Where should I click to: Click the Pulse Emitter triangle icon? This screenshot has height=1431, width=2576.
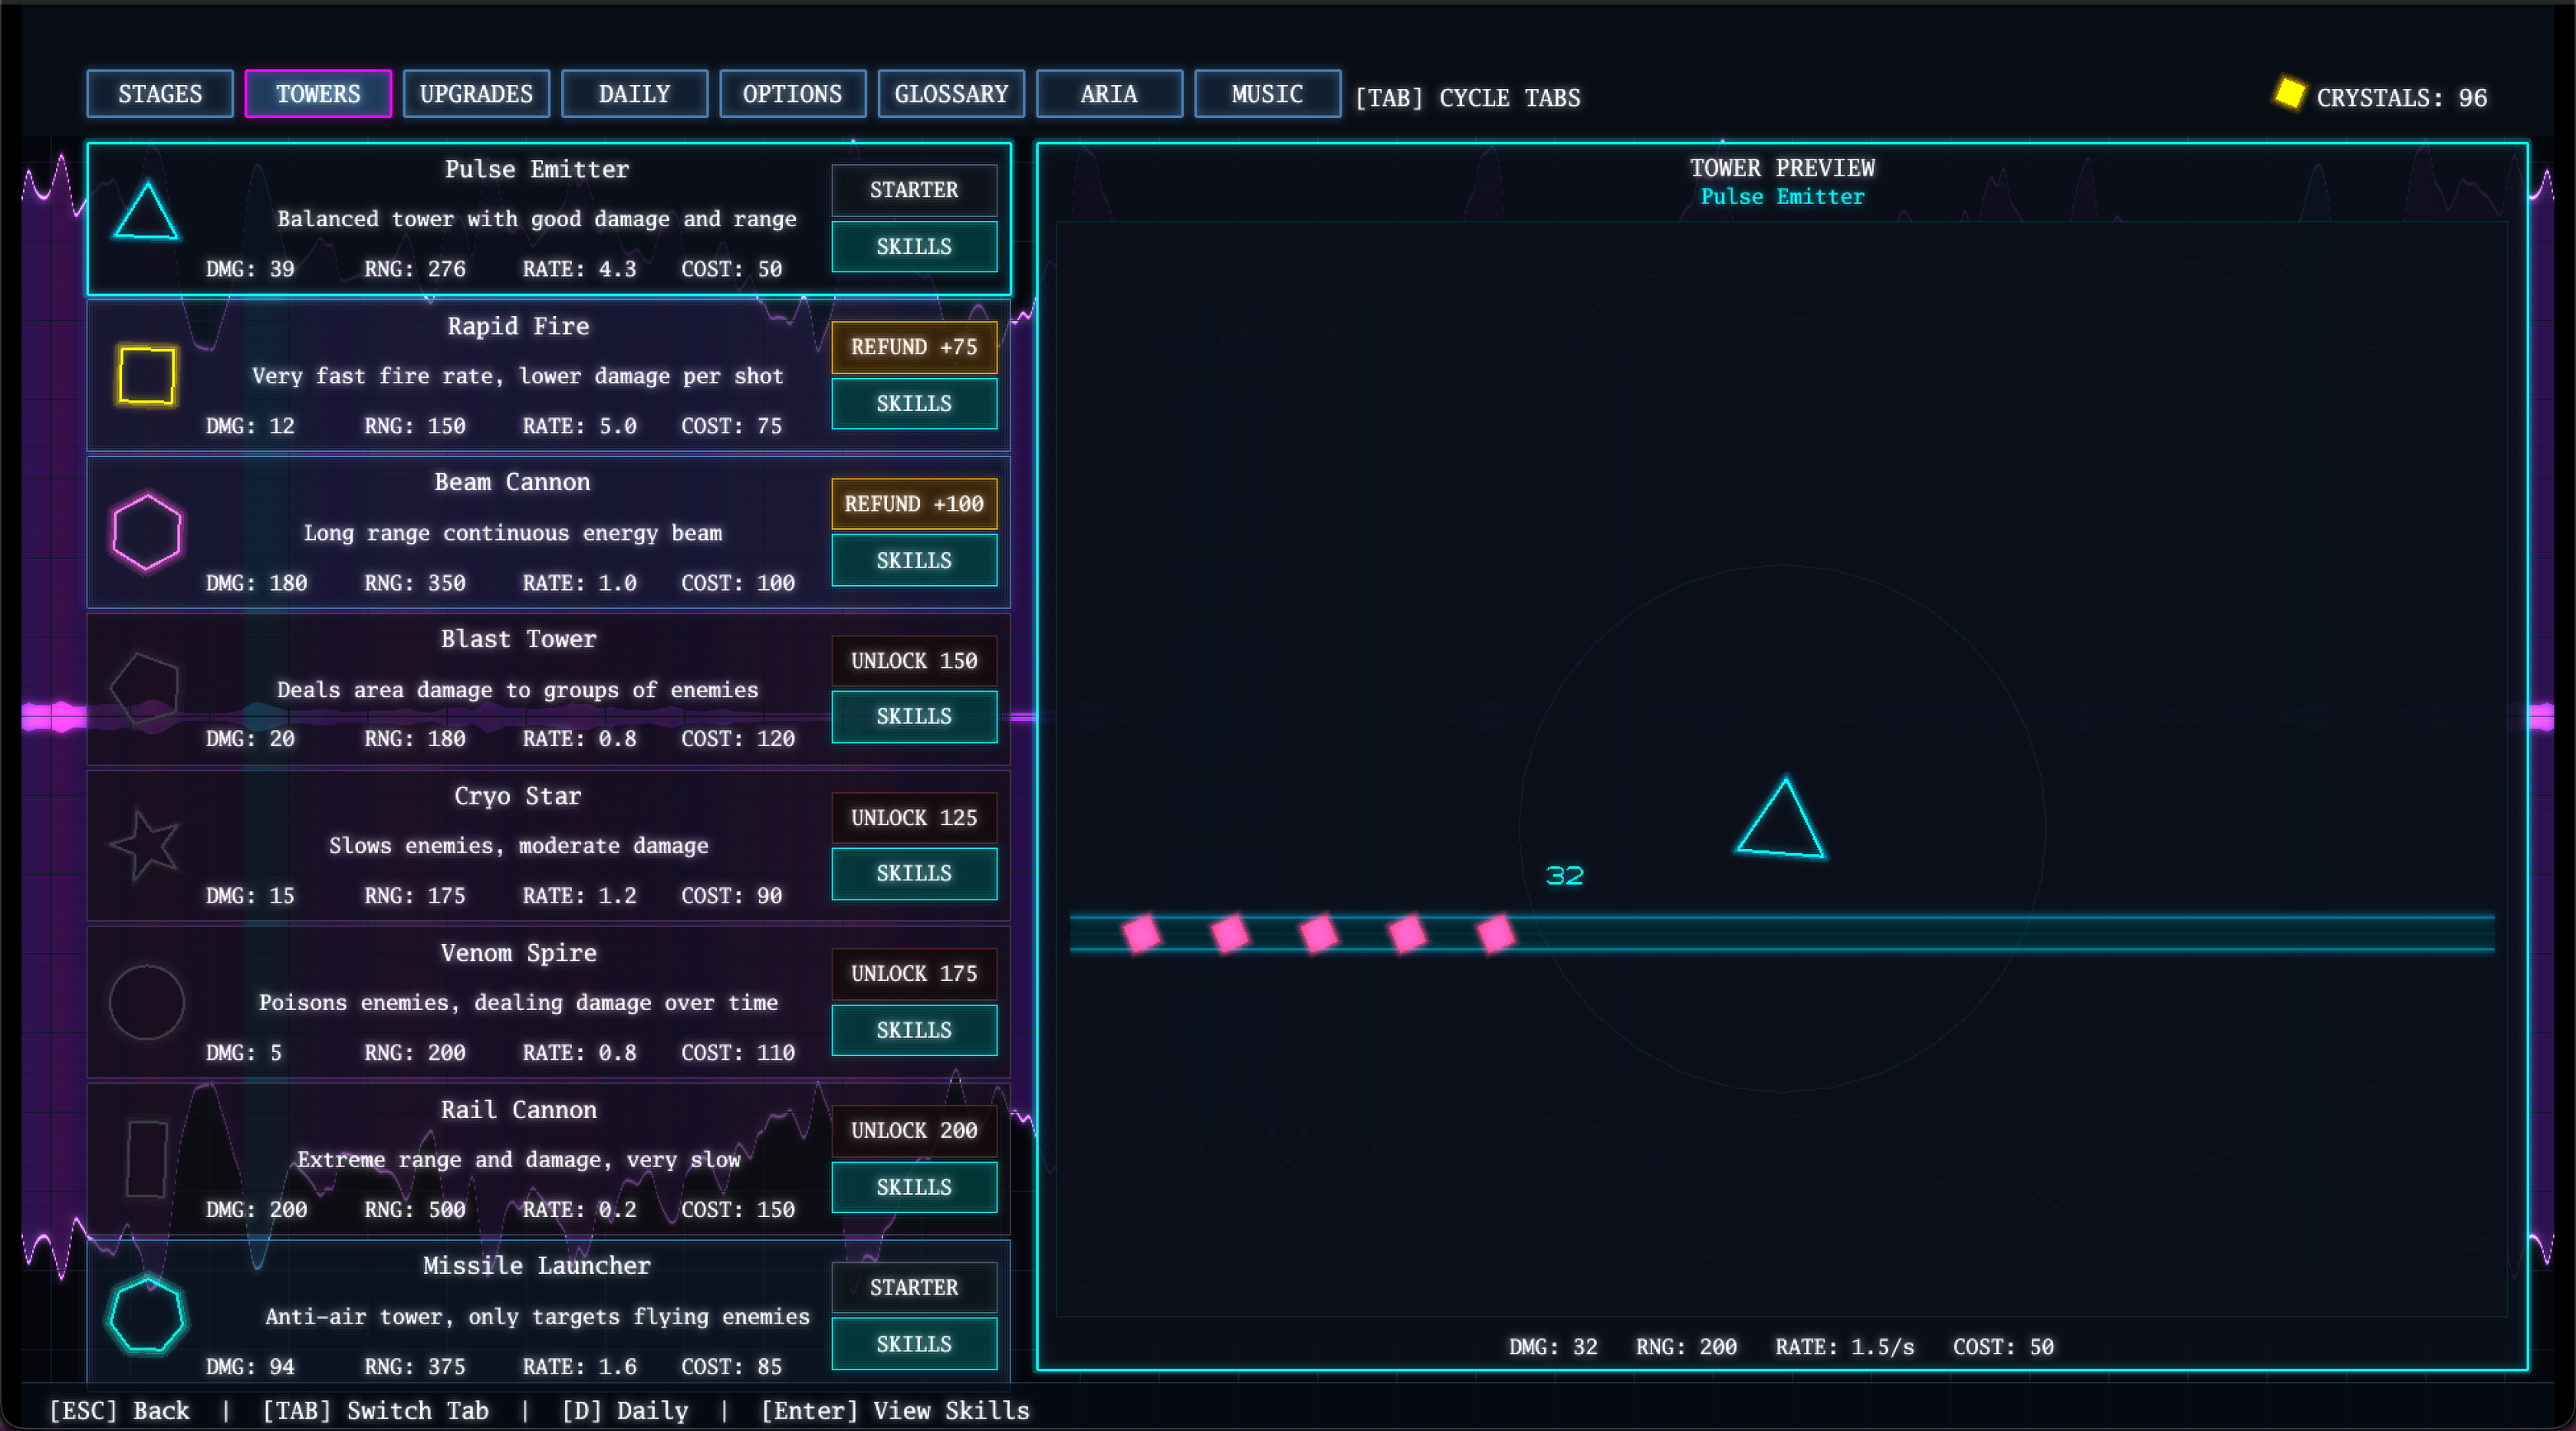[146, 213]
